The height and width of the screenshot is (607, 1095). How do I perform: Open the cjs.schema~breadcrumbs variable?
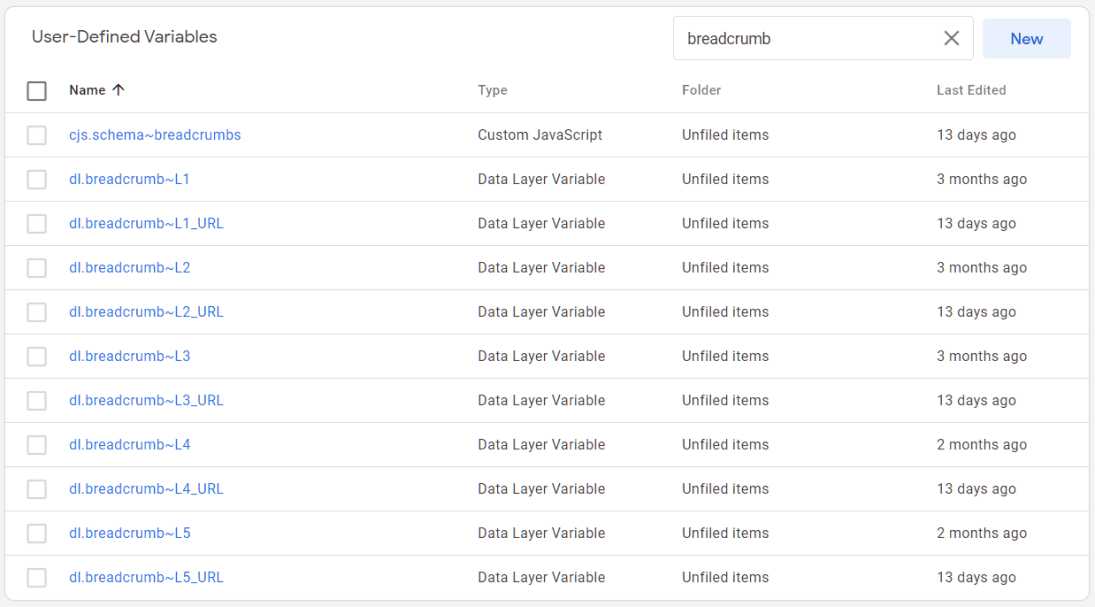click(155, 134)
